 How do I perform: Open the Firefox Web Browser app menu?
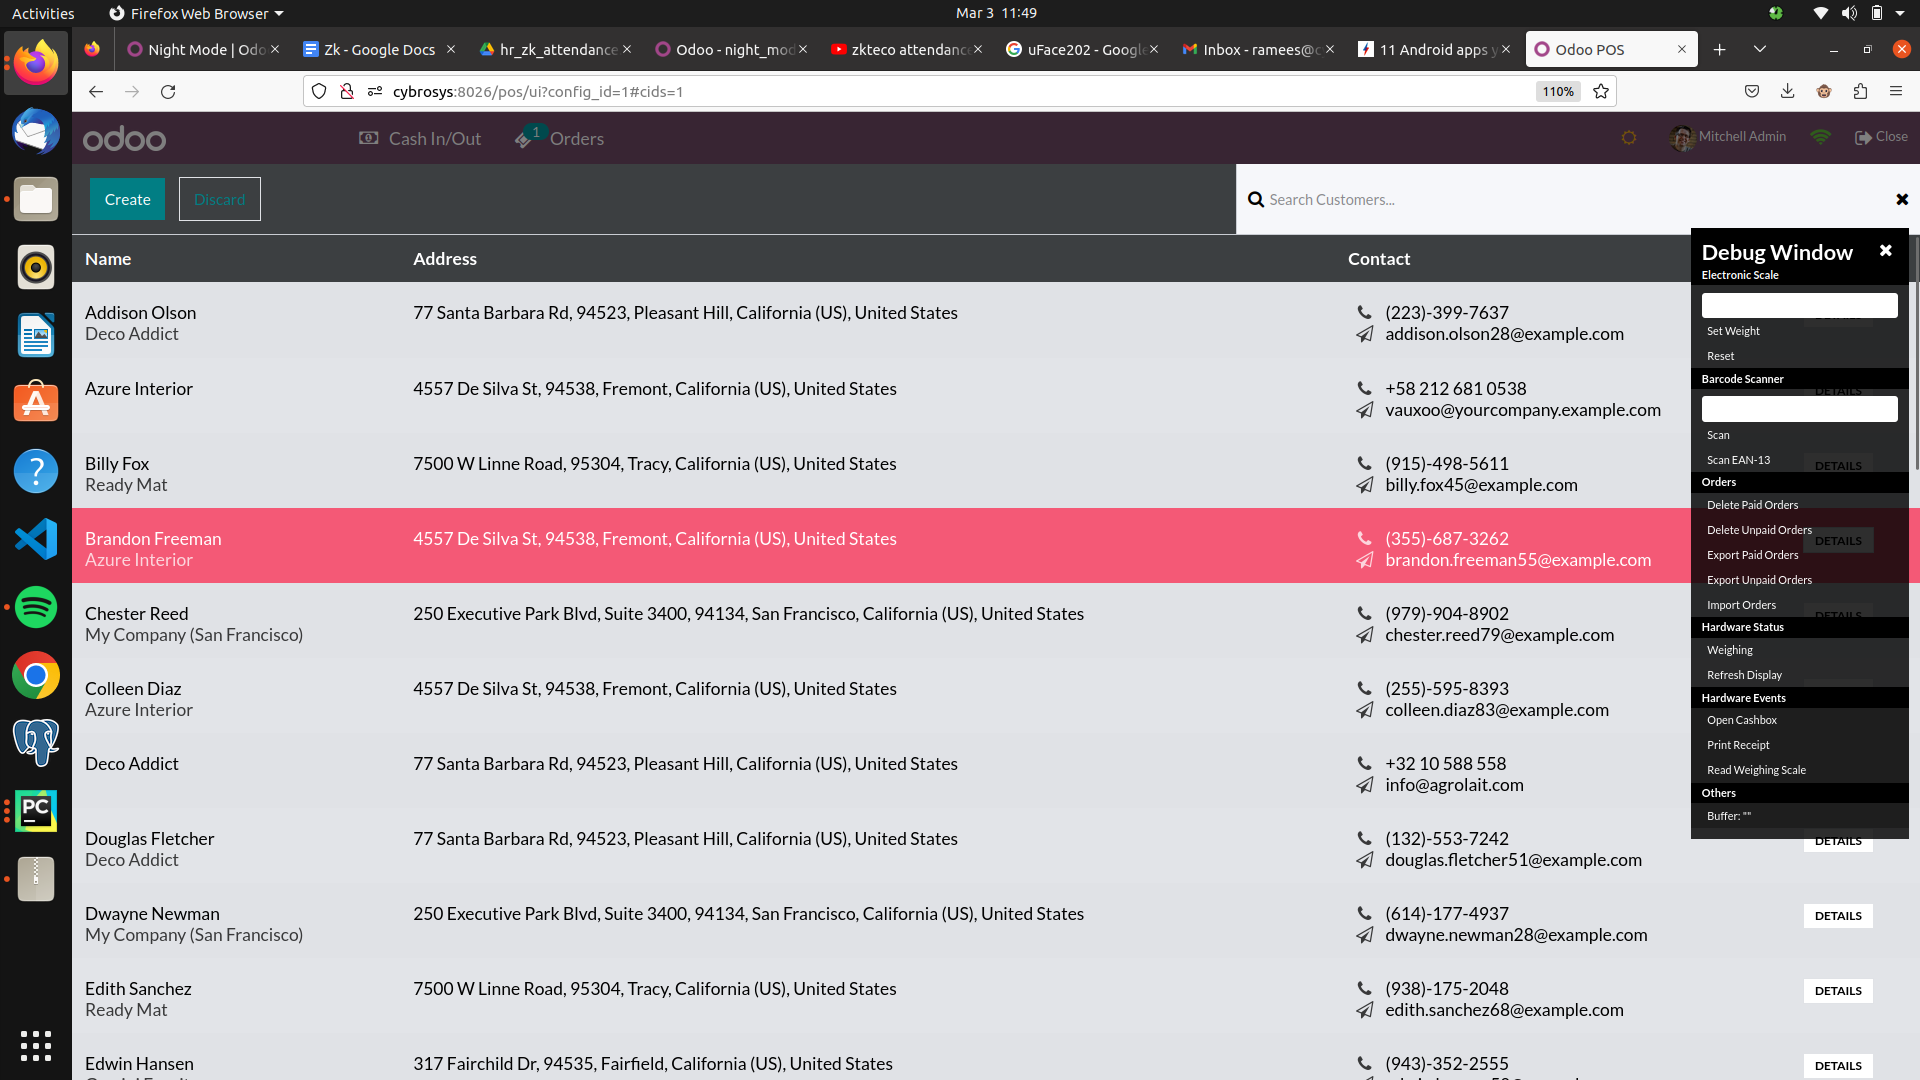tap(196, 13)
